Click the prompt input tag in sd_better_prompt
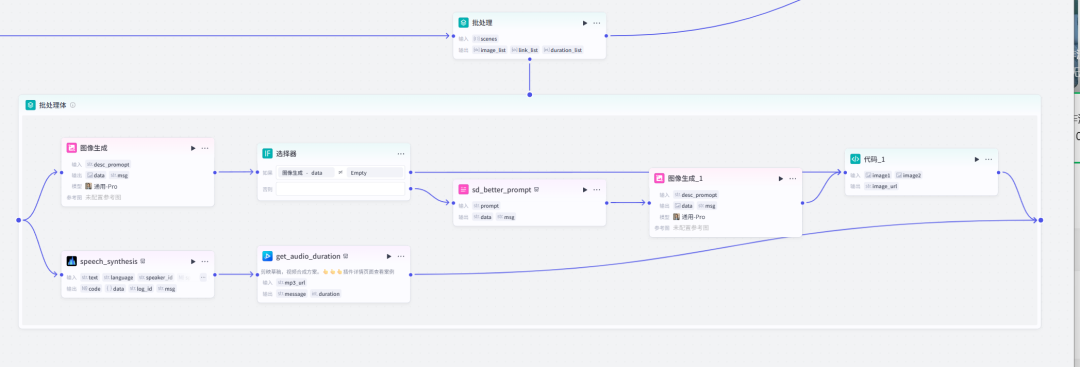This screenshot has width=1080, height=367. tap(487, 205)
